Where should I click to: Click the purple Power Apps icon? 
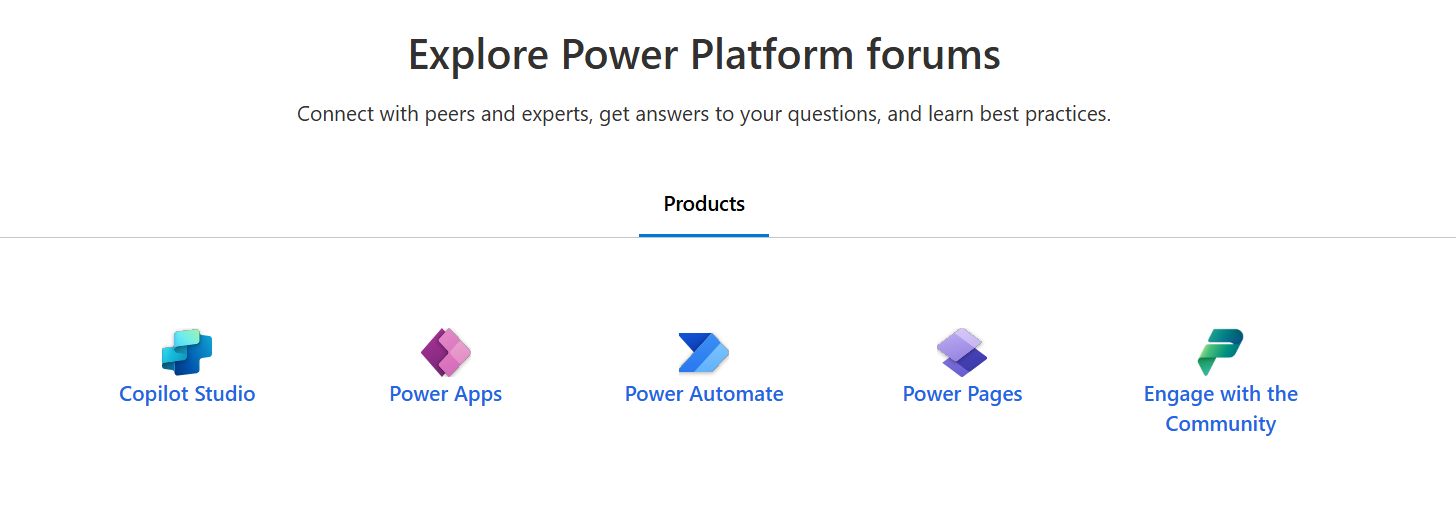click(x=446, y=352)
